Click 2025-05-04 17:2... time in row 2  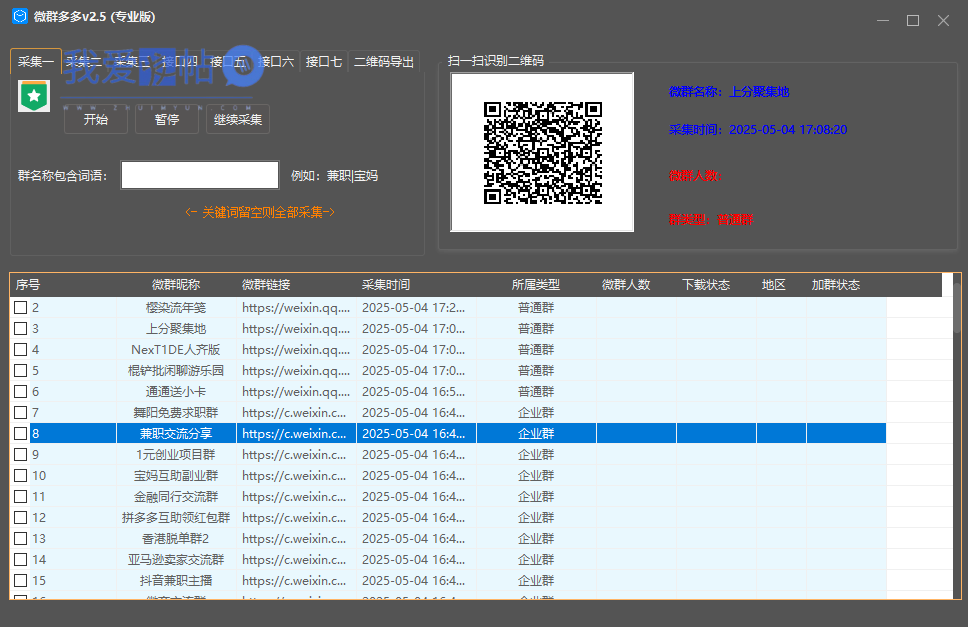coord(416,307)
